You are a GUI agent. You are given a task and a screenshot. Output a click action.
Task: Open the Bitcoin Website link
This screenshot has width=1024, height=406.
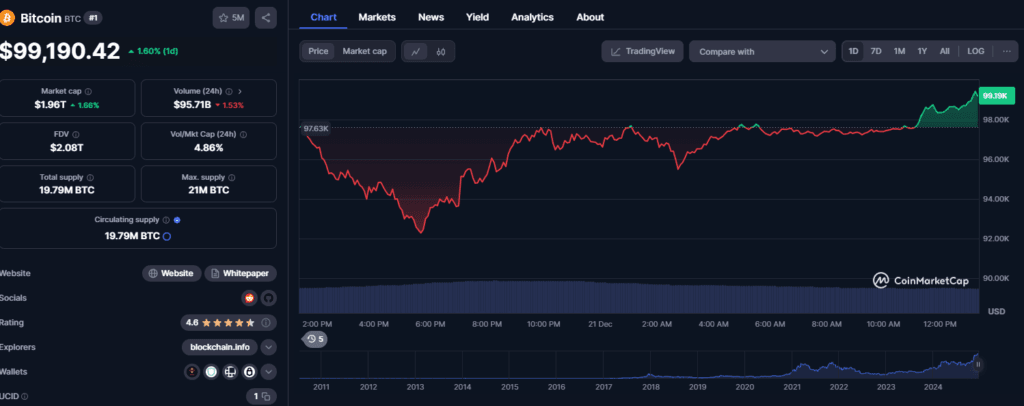coord(171,273)
